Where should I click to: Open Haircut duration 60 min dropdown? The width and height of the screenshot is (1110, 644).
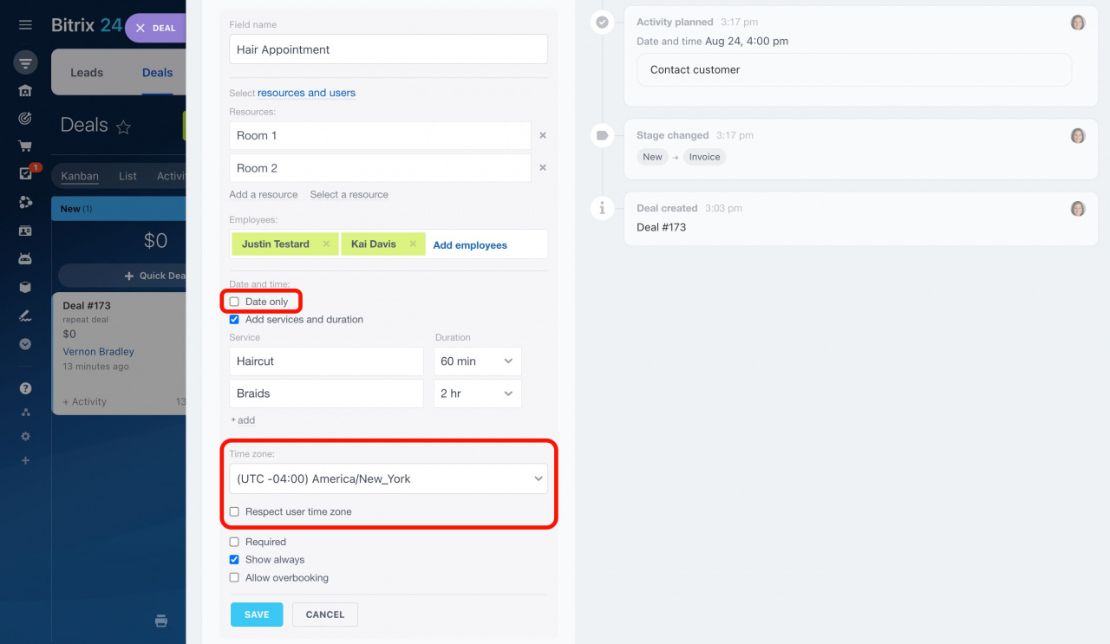(x=477, y=361)
